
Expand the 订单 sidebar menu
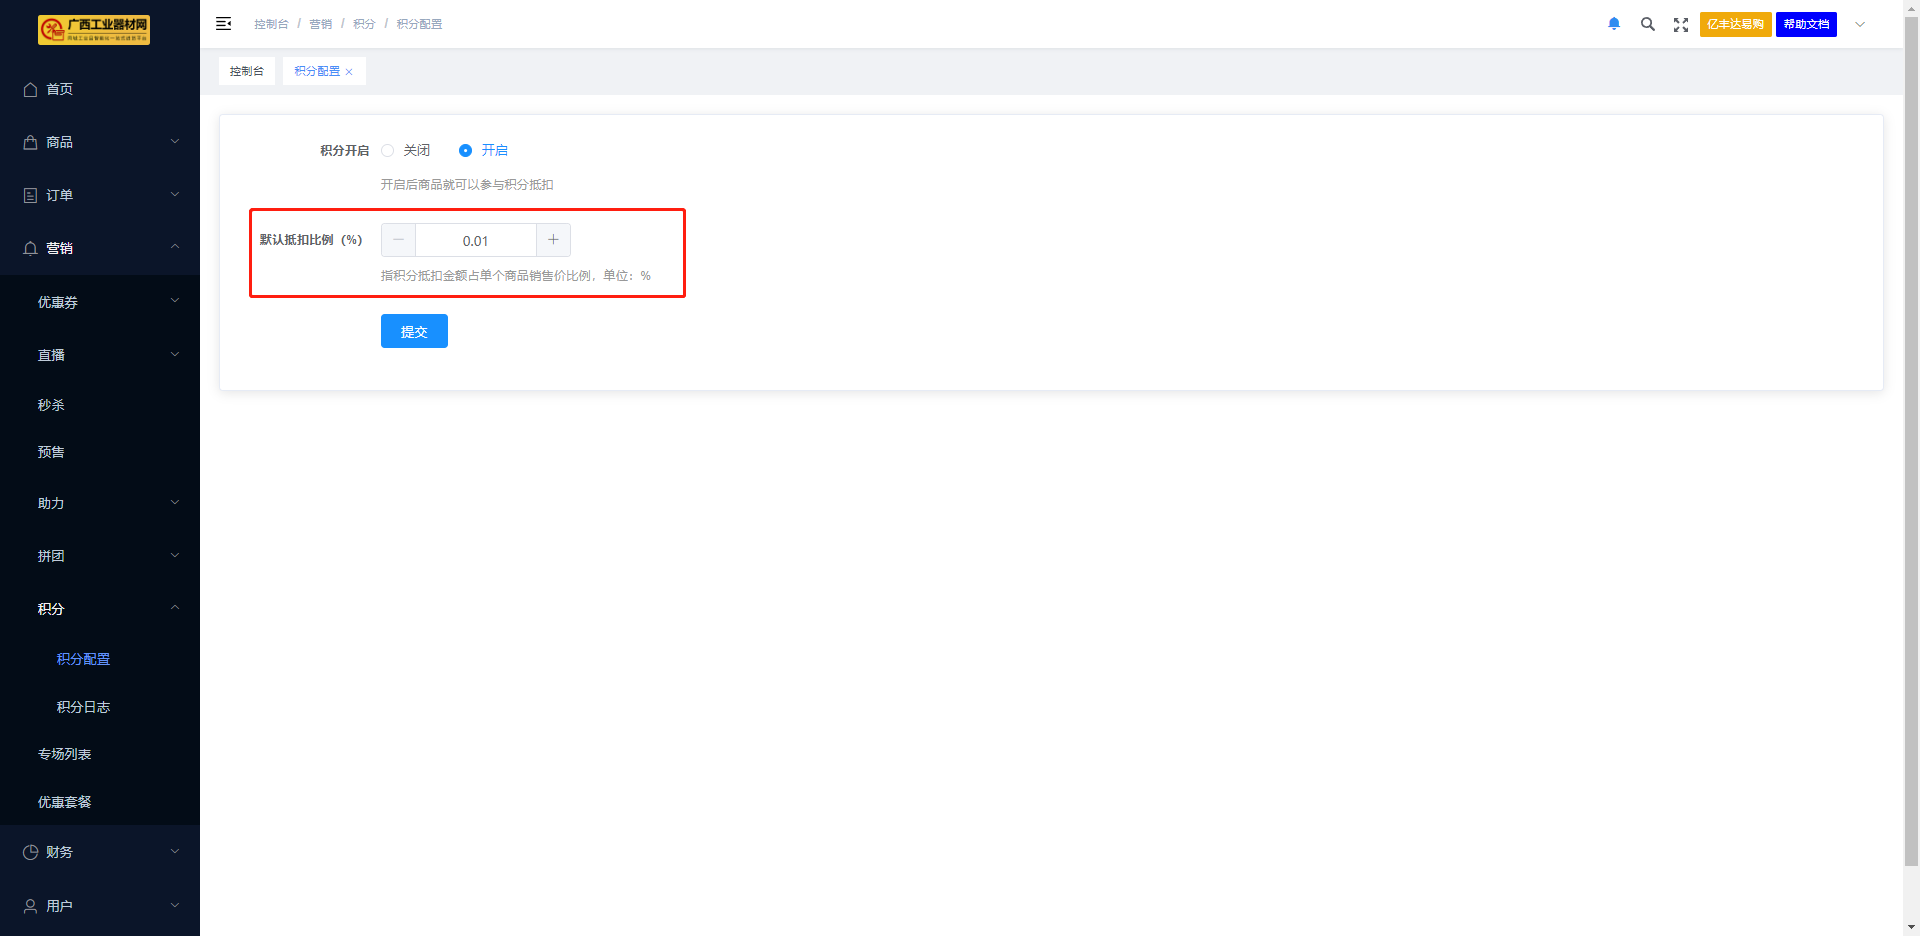tap(100, 195)
